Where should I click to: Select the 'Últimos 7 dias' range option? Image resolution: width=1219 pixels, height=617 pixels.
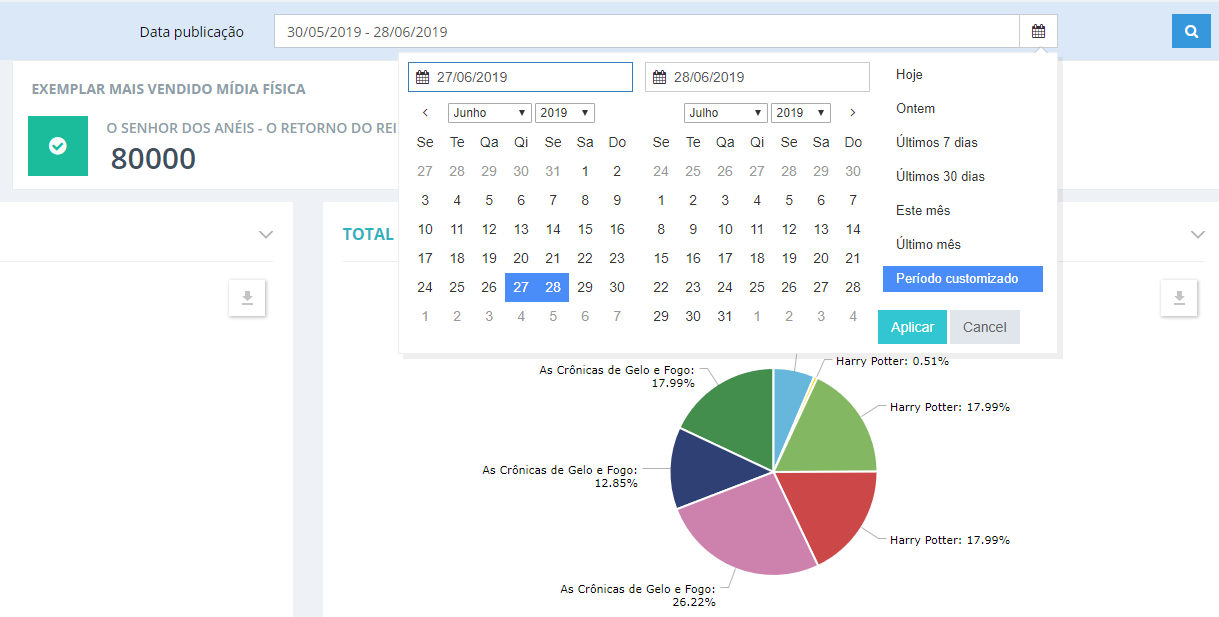tap(936, 143)
